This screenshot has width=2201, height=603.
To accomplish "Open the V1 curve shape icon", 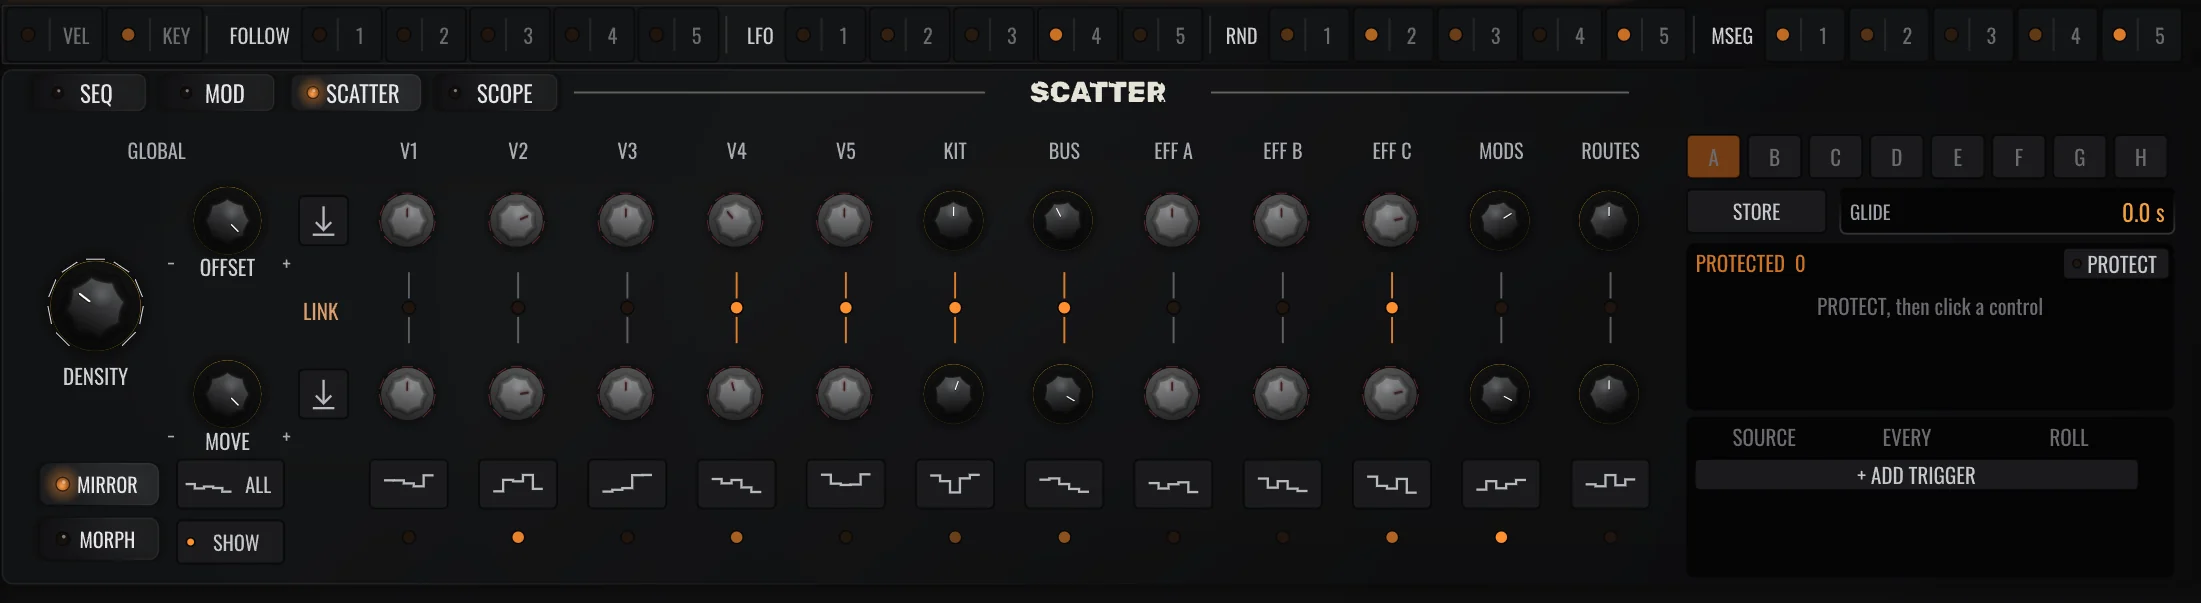I will [x=409, y=484].
